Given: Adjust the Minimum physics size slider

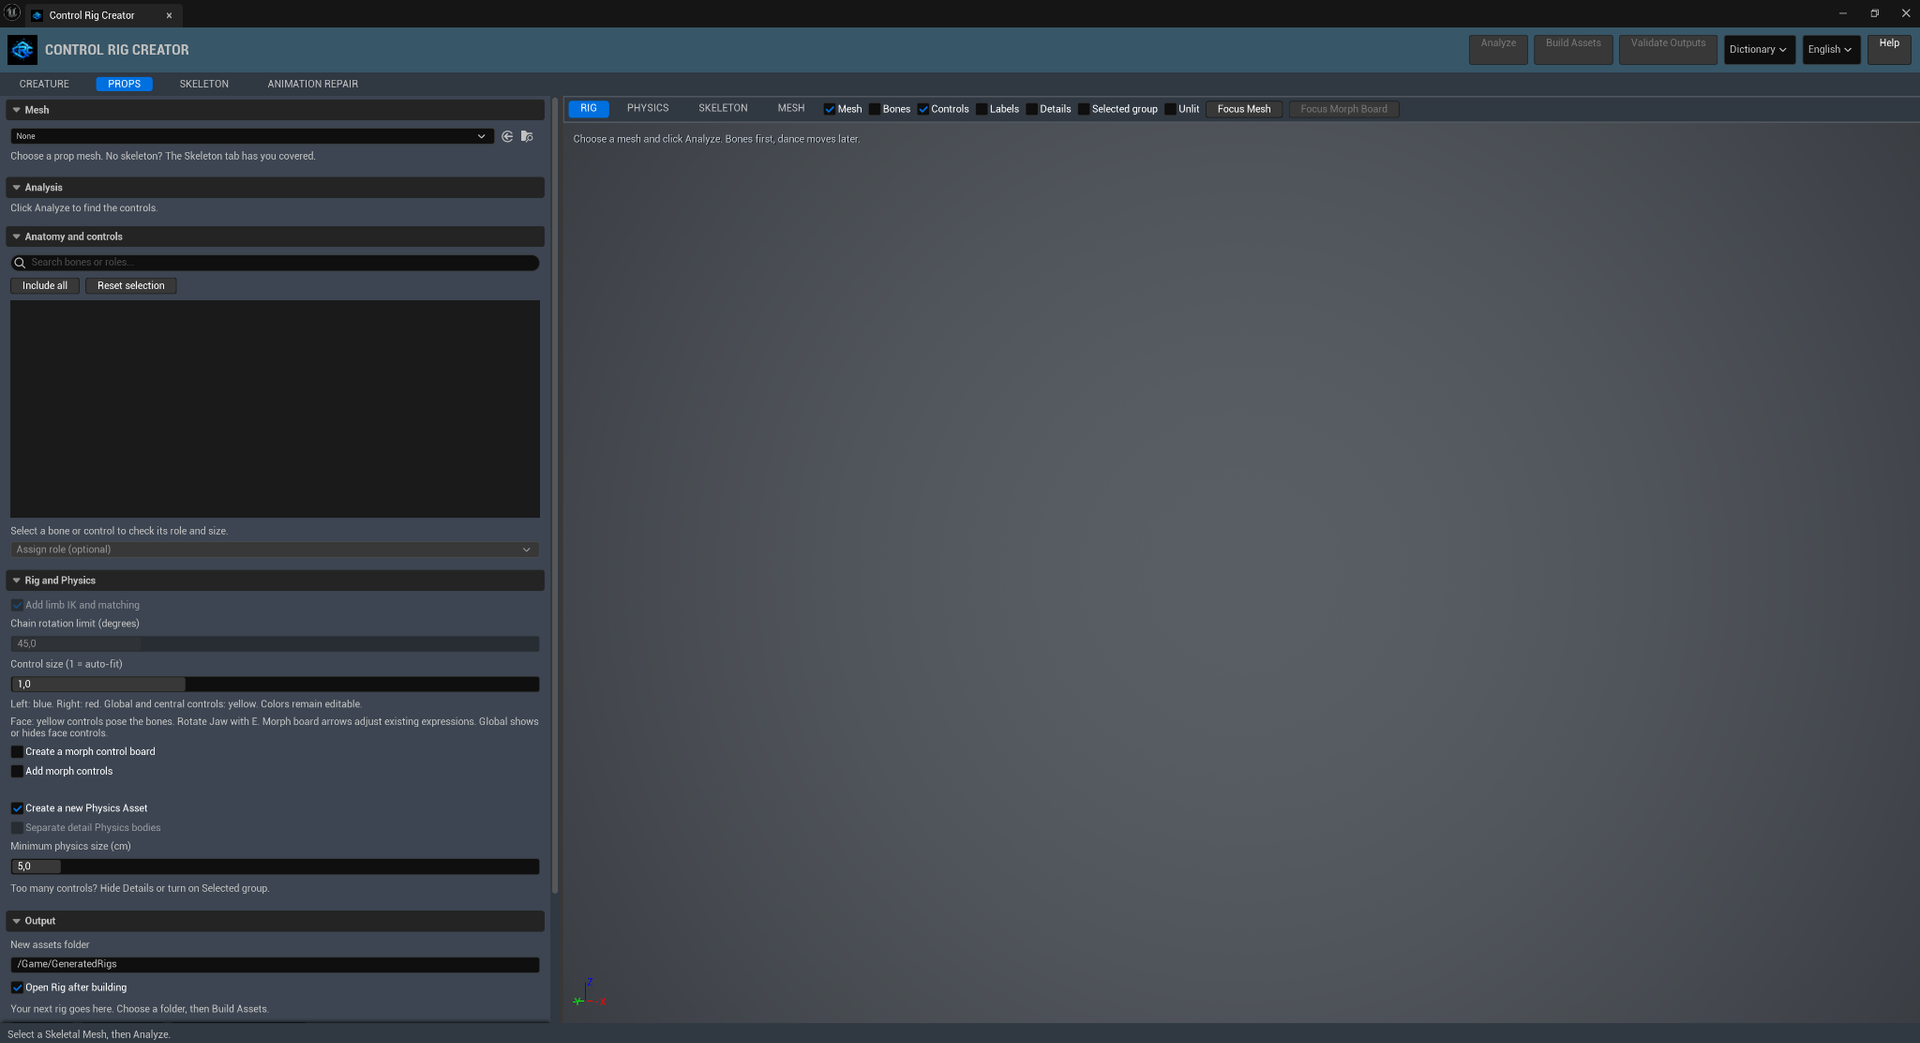Looking at the screenshot, I should tap(275, 867).
